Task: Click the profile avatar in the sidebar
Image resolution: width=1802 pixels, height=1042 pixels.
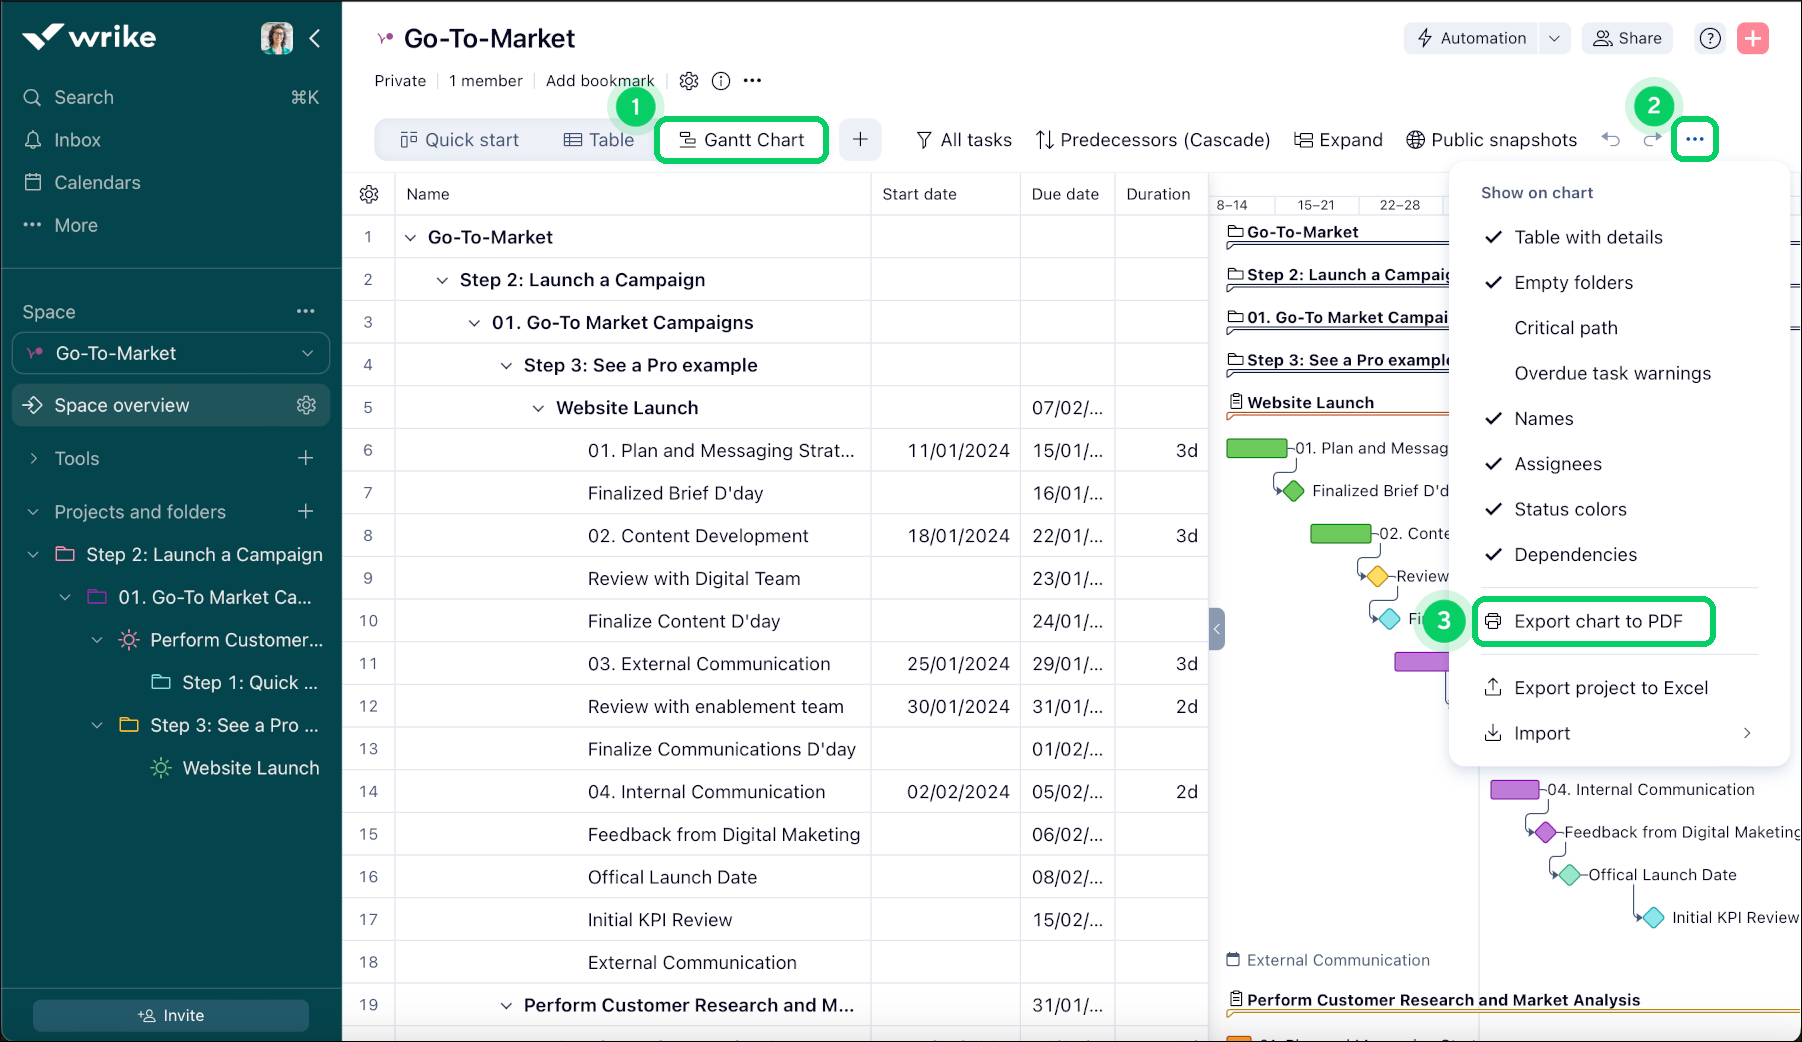Action: coord(277,37)
